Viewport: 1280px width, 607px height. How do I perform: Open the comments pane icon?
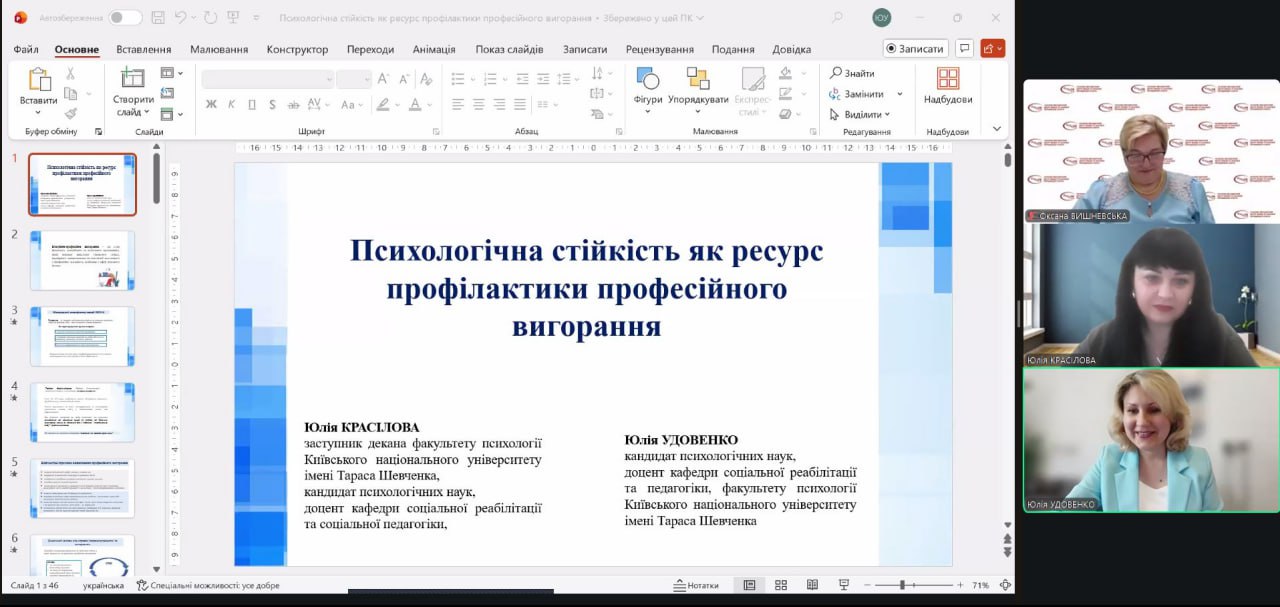pos(964,48)
